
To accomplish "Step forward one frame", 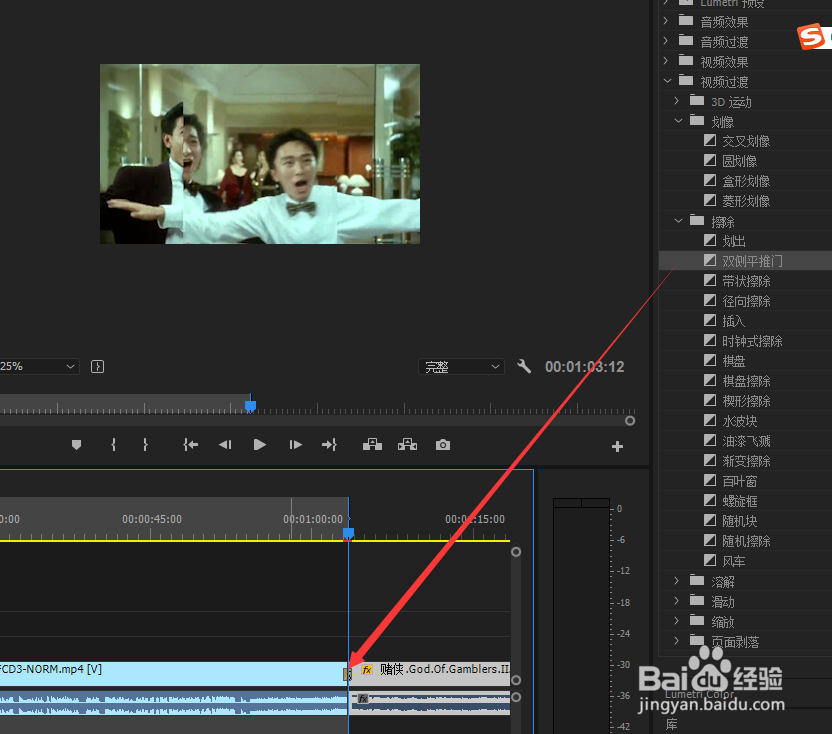I will 296,445.
